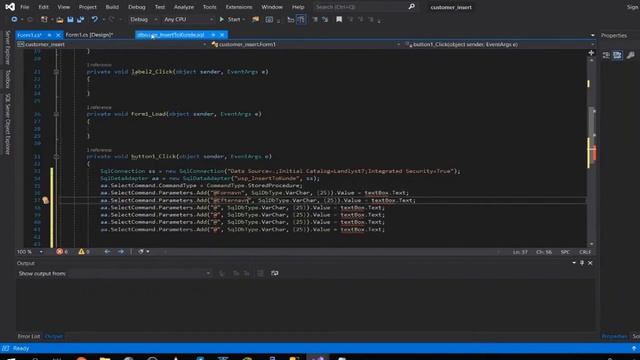Screen dimensions: 640x360
Task: Close the Output panel
Action: coord(590,263)
